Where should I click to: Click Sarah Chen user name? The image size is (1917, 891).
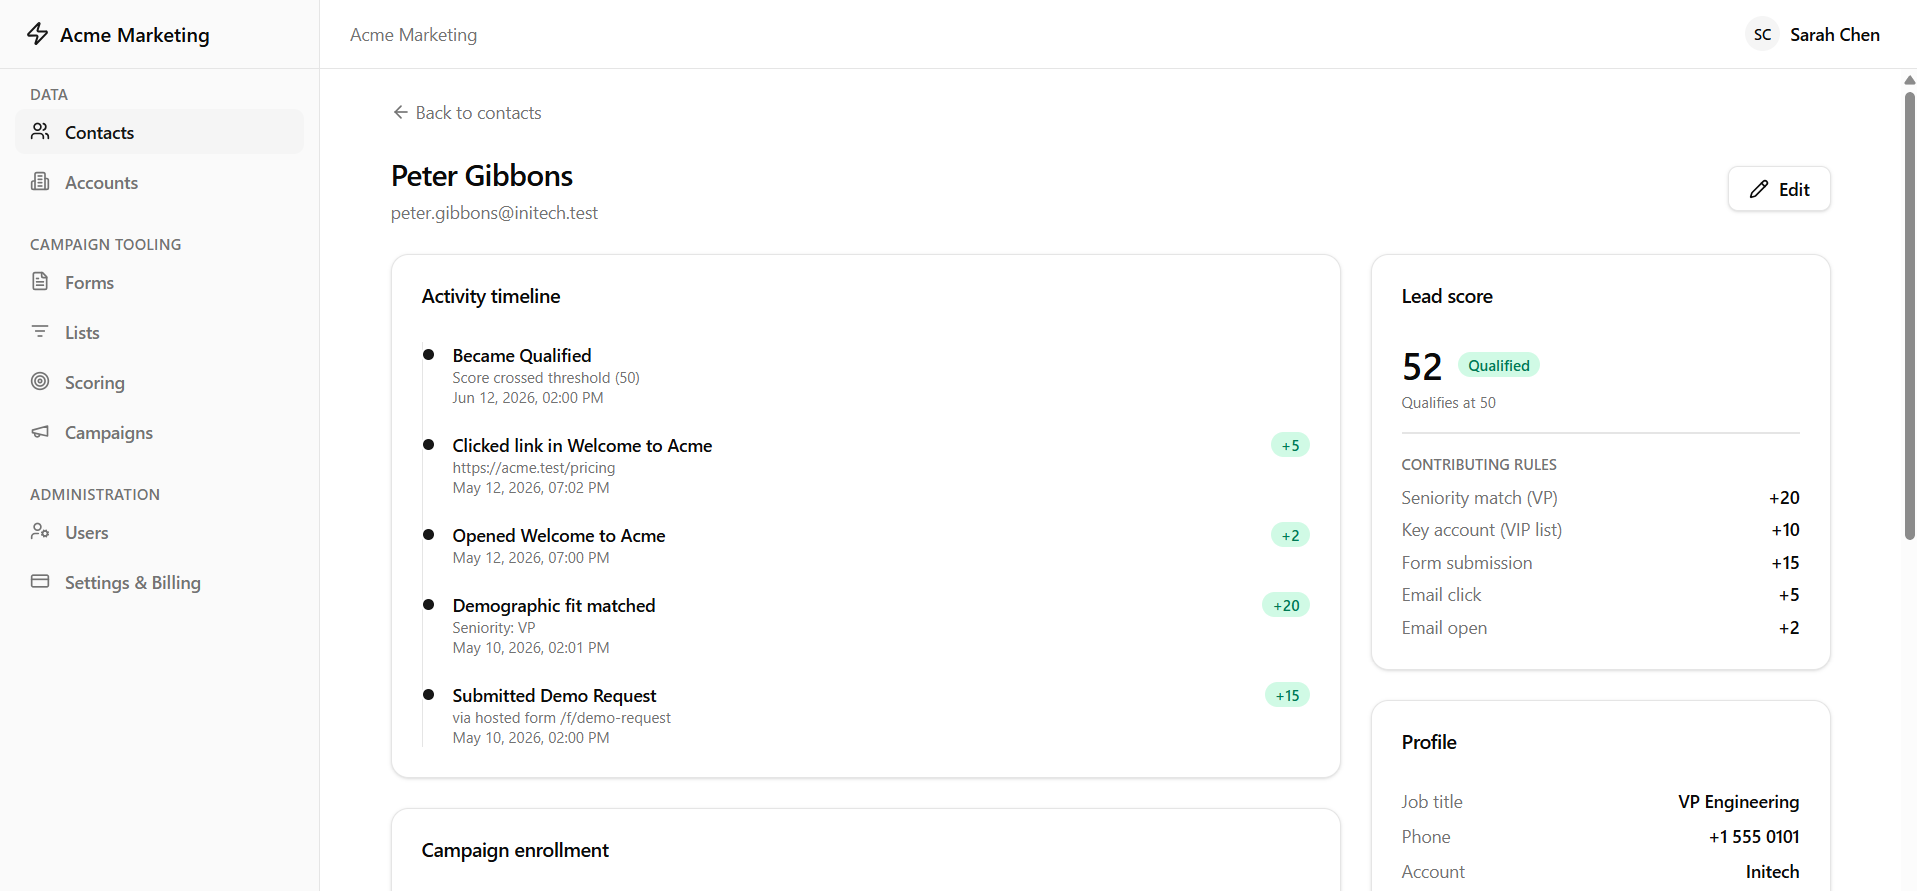click(x=1834, y=34)
